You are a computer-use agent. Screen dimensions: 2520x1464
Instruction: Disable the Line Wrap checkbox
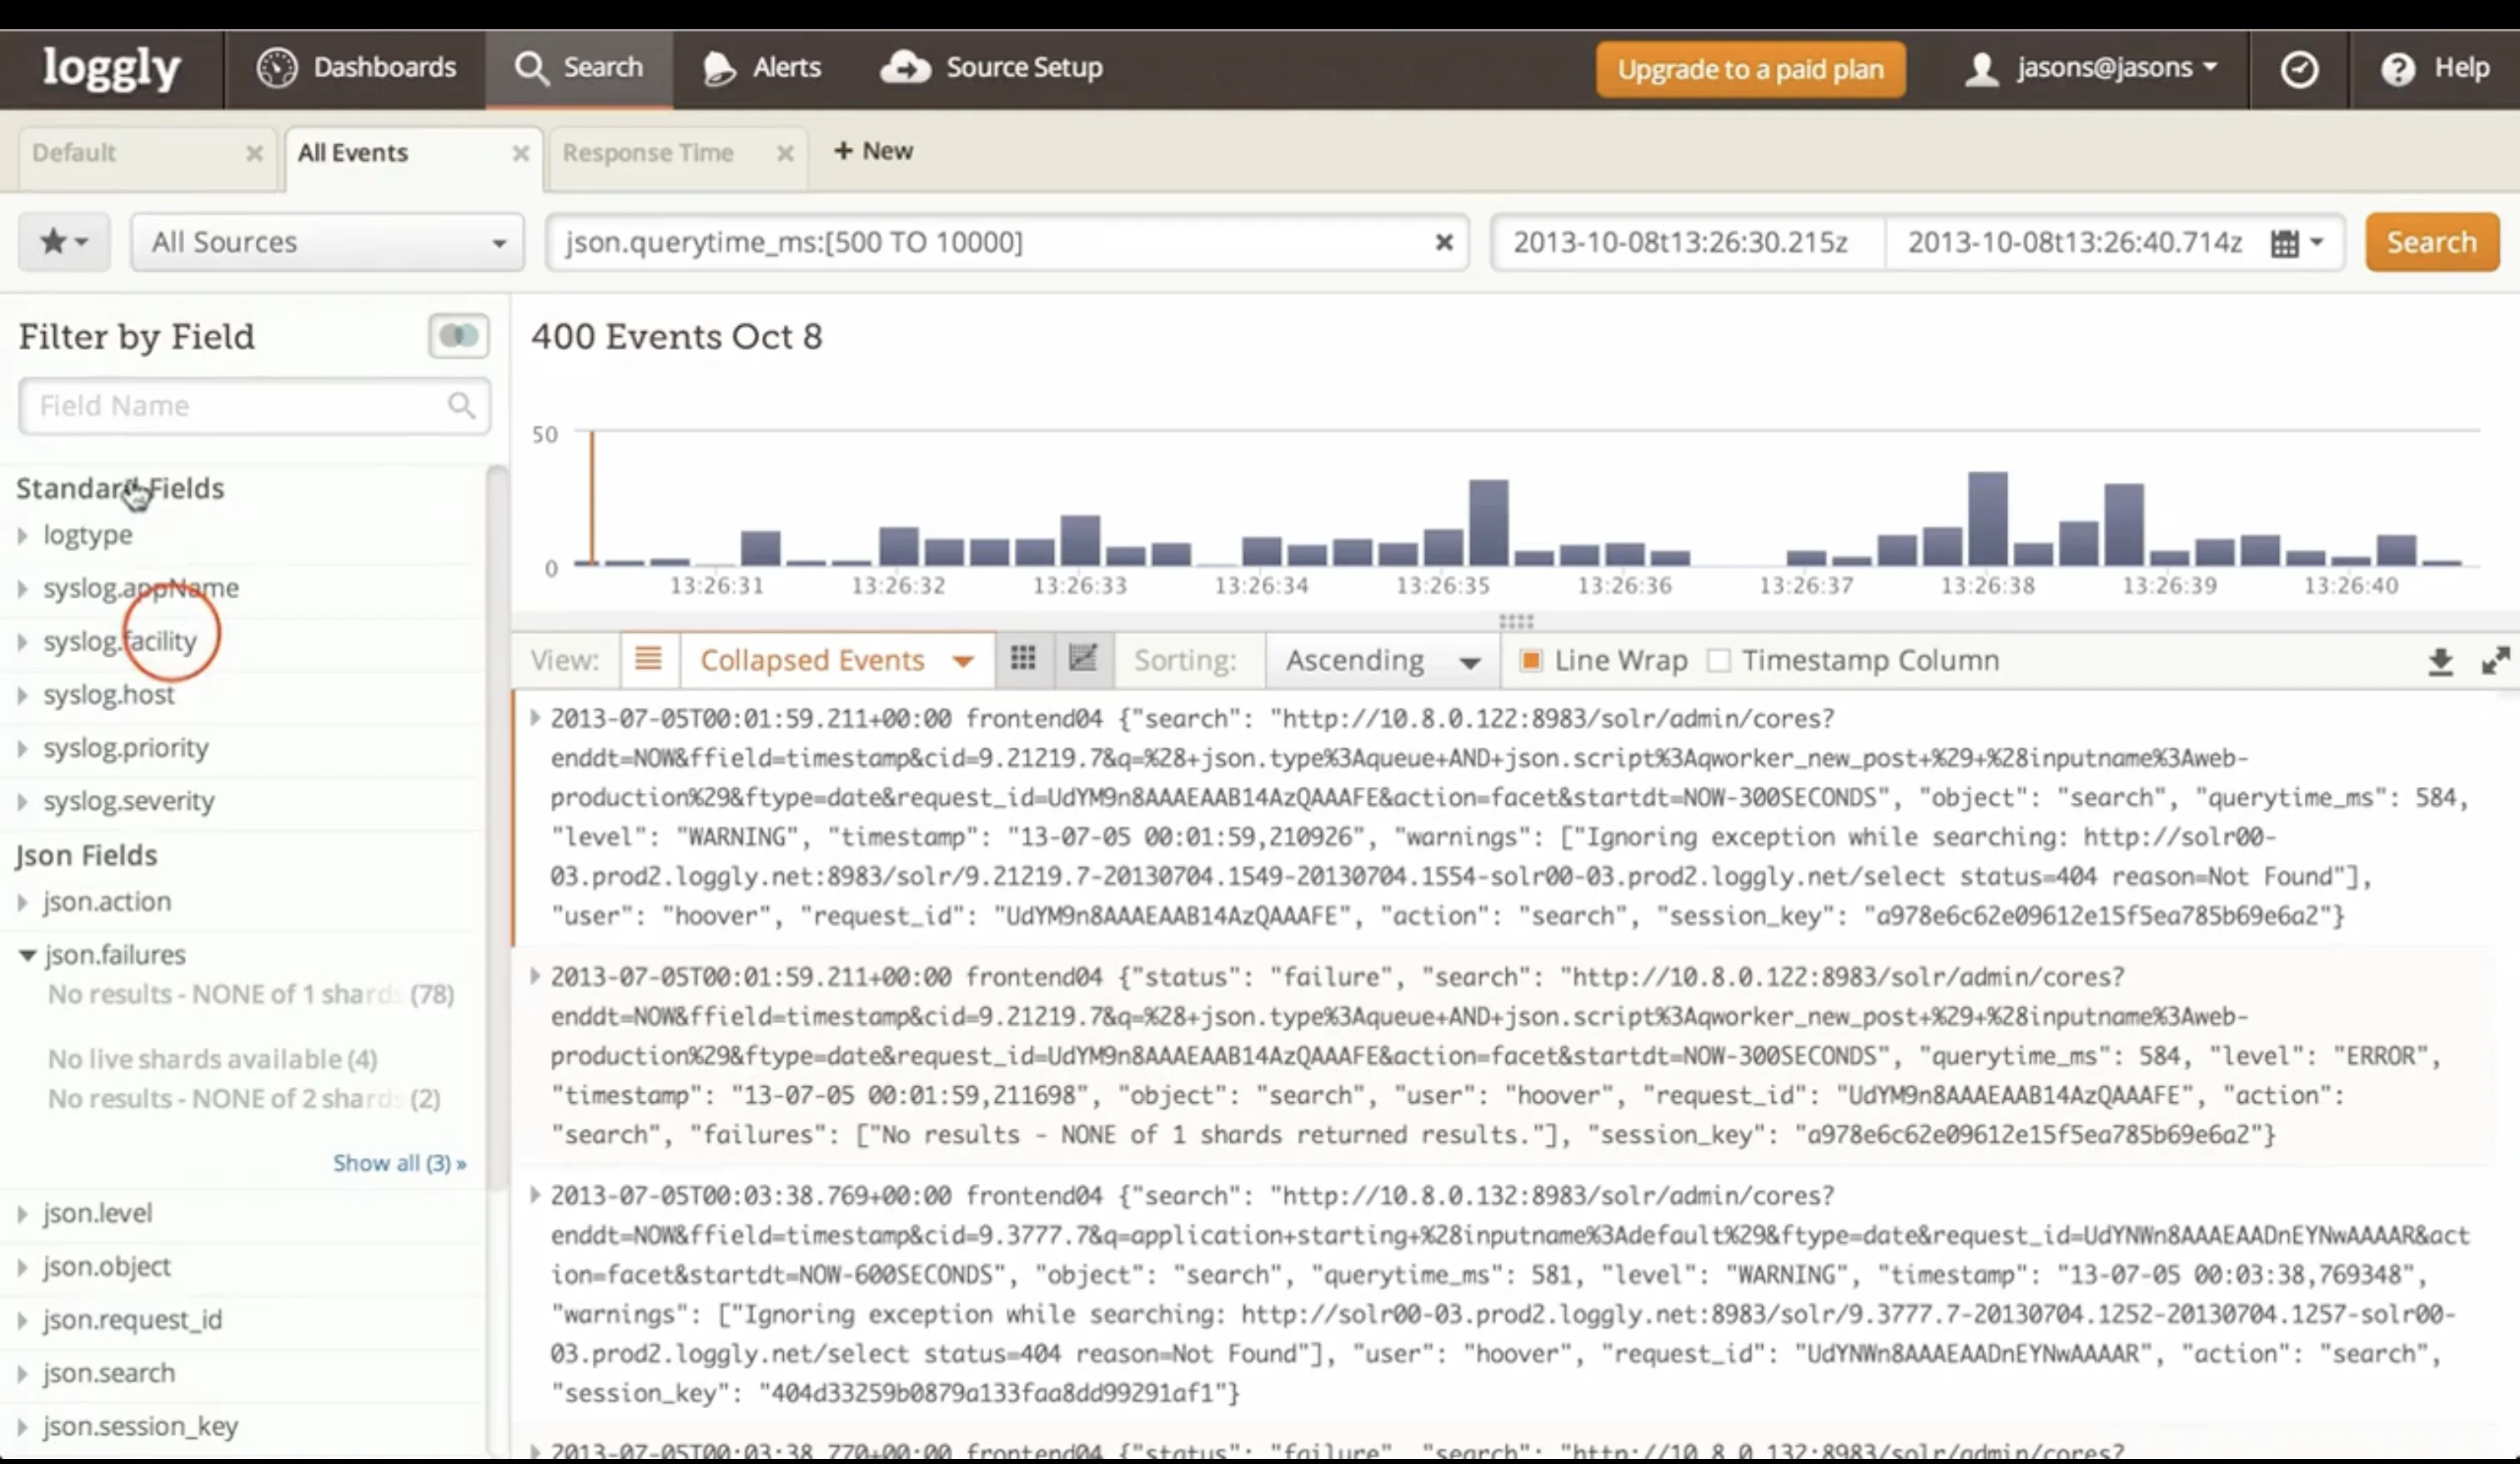pos(1530,661)
